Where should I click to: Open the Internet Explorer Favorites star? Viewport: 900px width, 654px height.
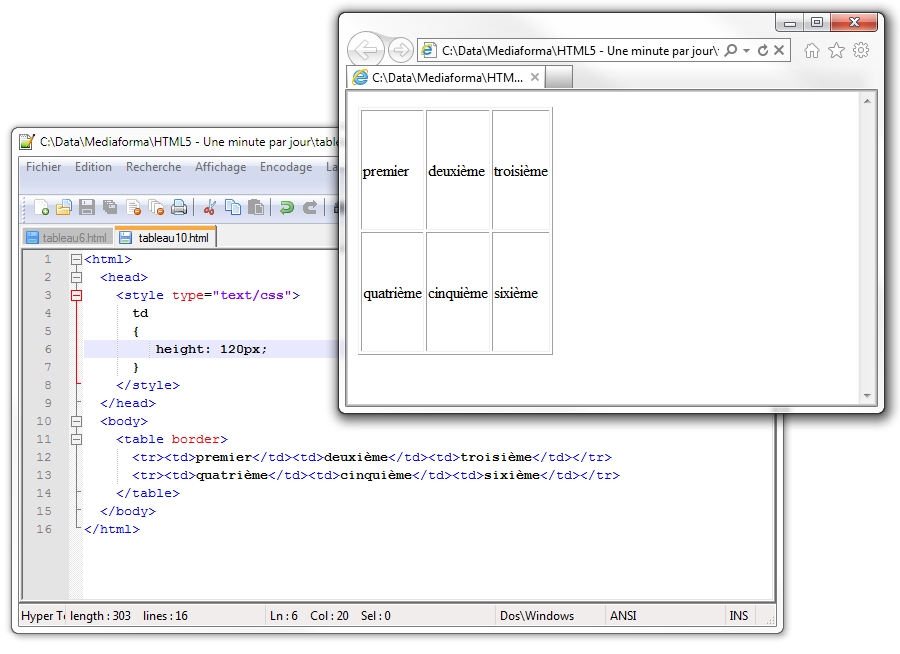(836, 50)
